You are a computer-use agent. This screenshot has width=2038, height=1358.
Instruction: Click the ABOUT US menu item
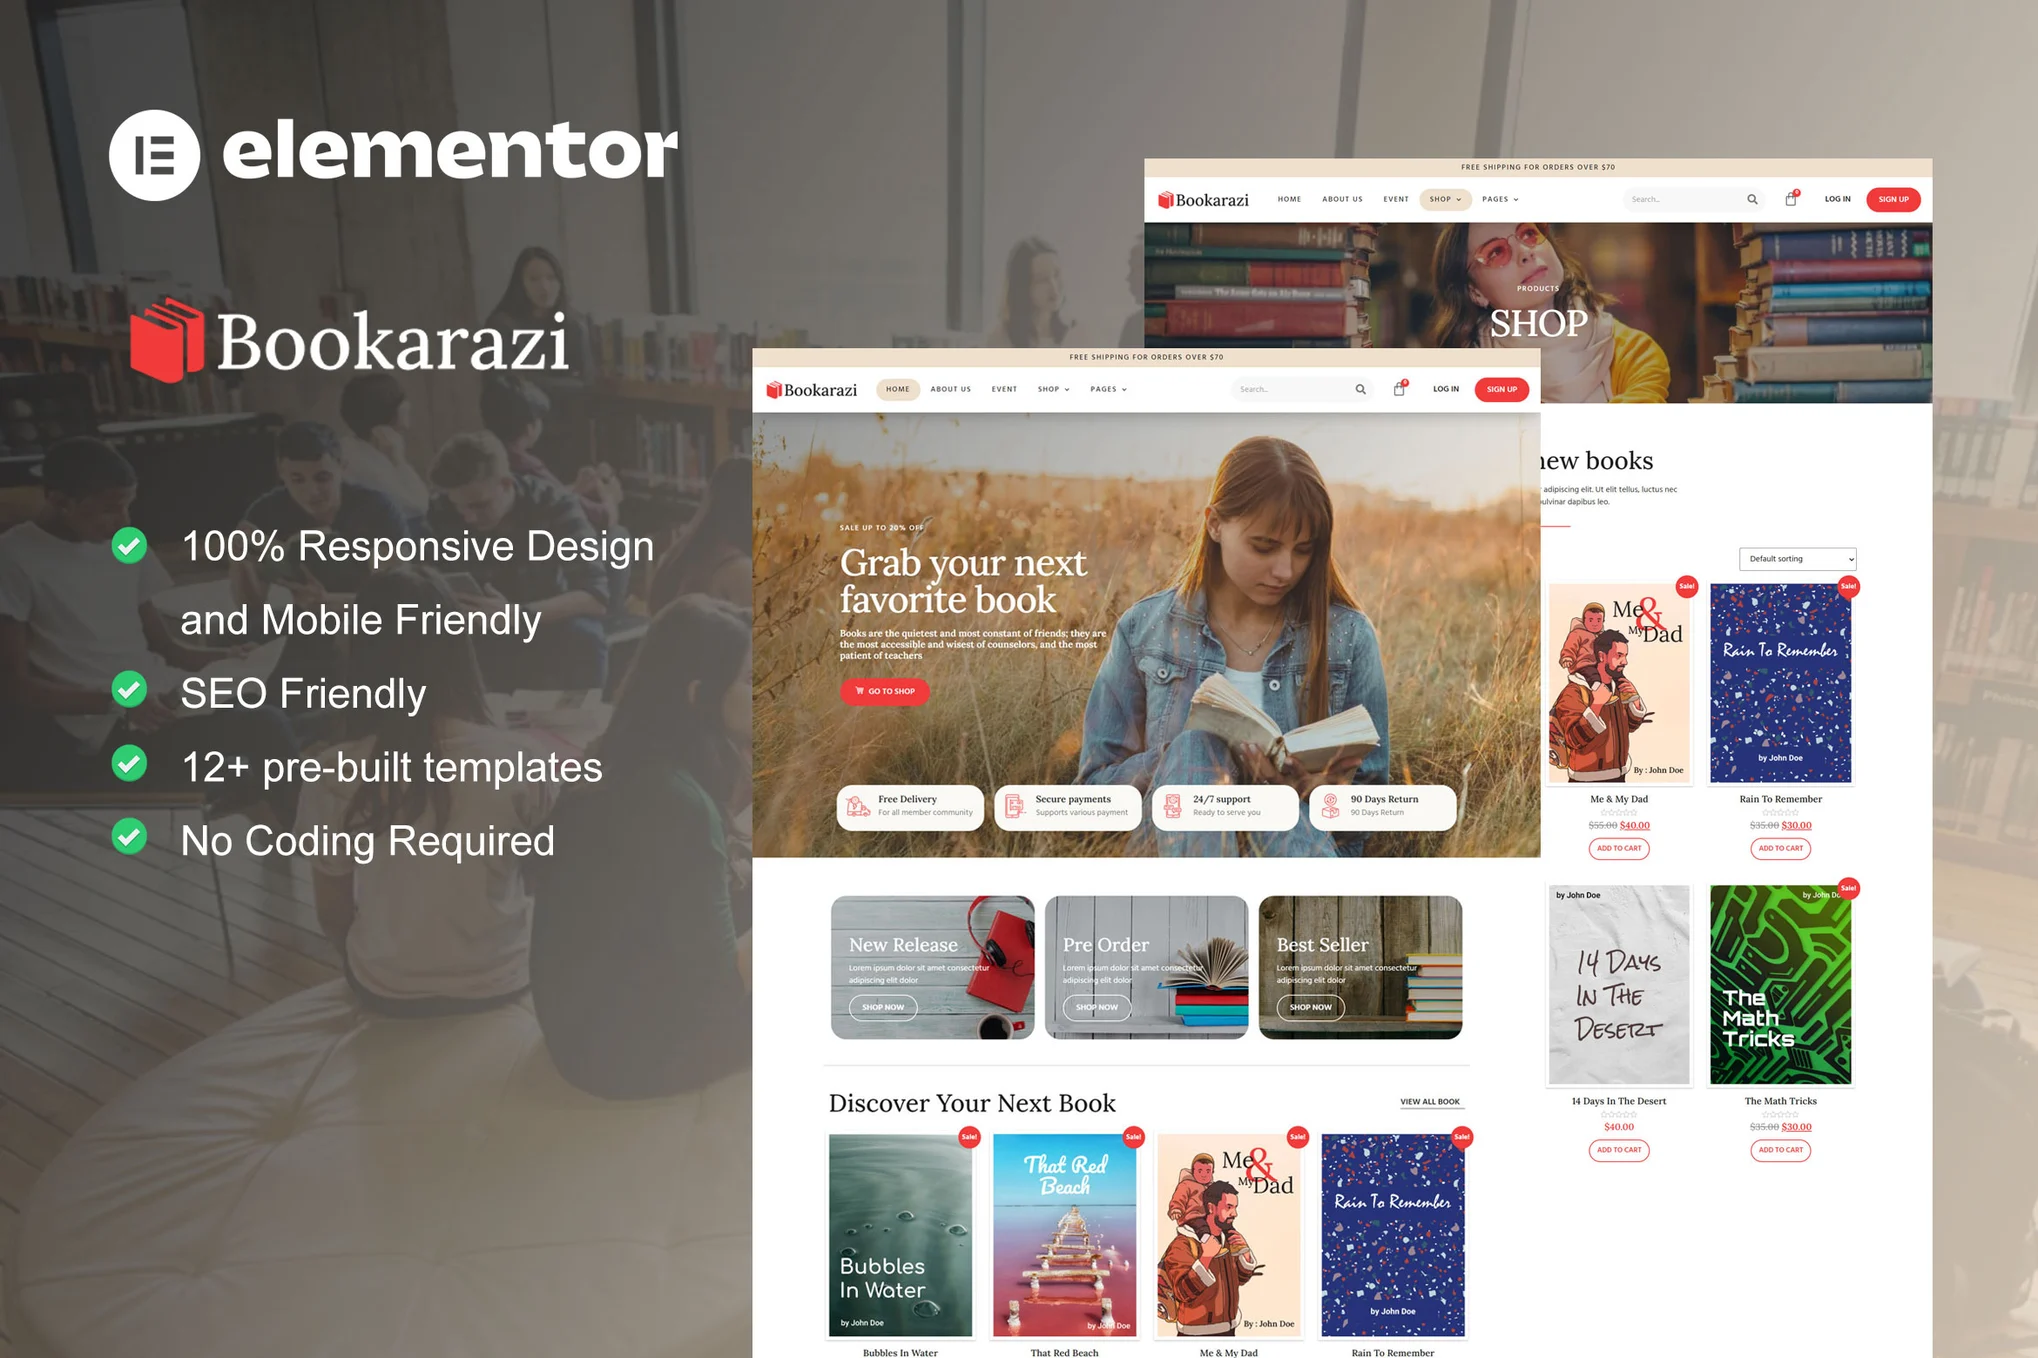(x=950, y=390)
